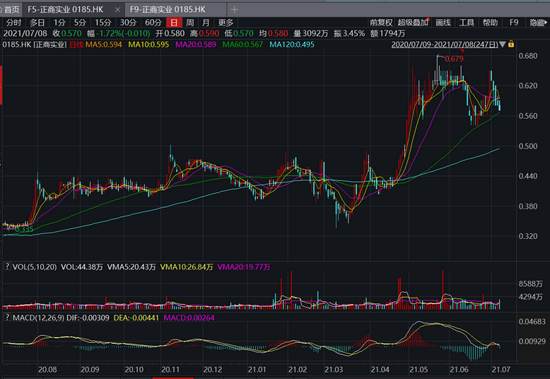Select 15分 fifteen-minute period
The height and width of the screenshot is (379, 550).
pyautogui.click(x=103, y=23)
